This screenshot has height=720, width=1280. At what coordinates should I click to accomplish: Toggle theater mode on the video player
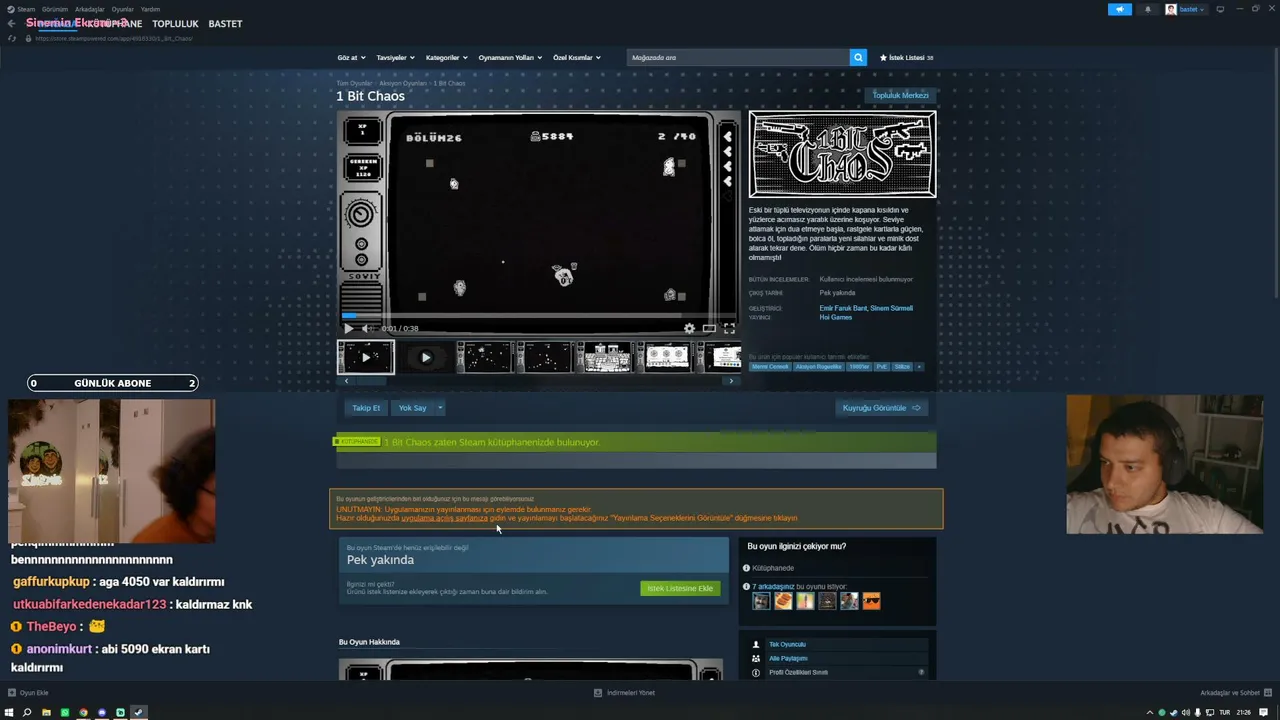709,328
